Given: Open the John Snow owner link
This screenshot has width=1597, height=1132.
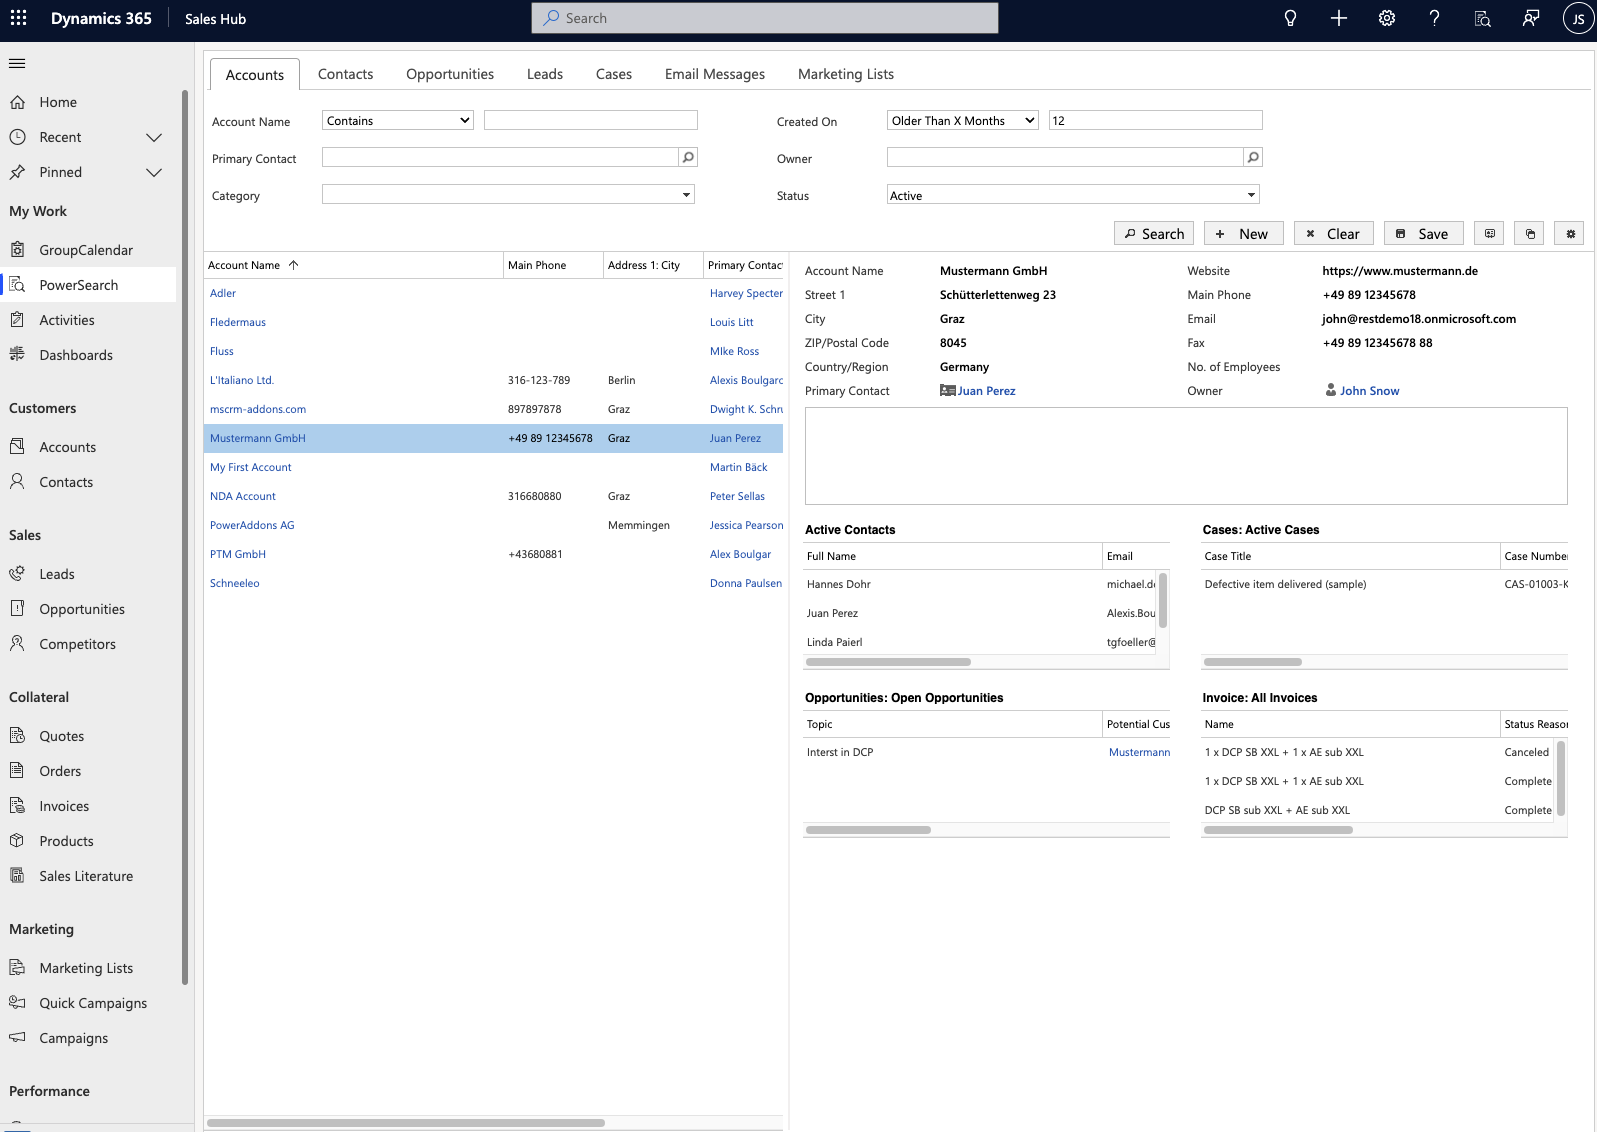Looking at the screenshot, I should click(1369, 391).
